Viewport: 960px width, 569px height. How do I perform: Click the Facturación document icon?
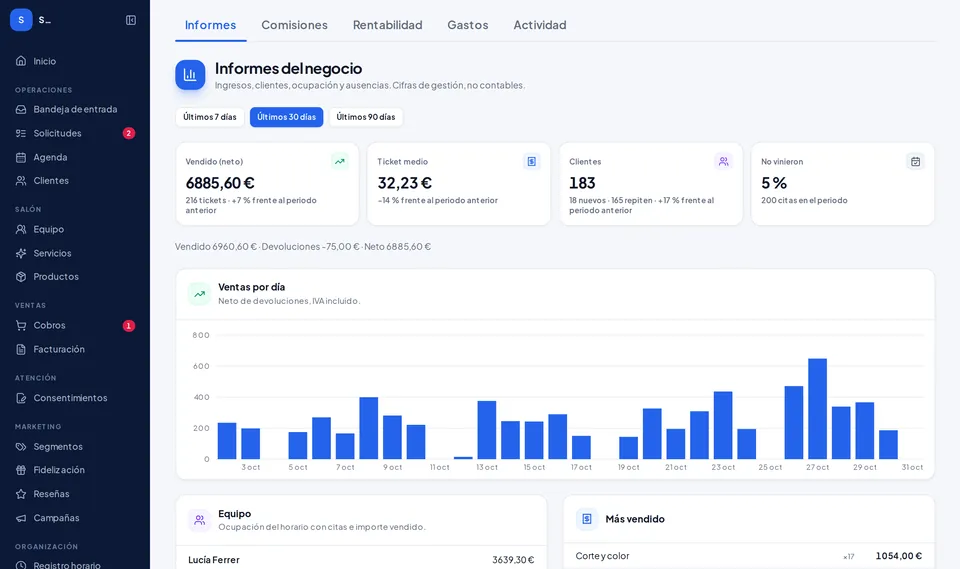coord(21,349)
